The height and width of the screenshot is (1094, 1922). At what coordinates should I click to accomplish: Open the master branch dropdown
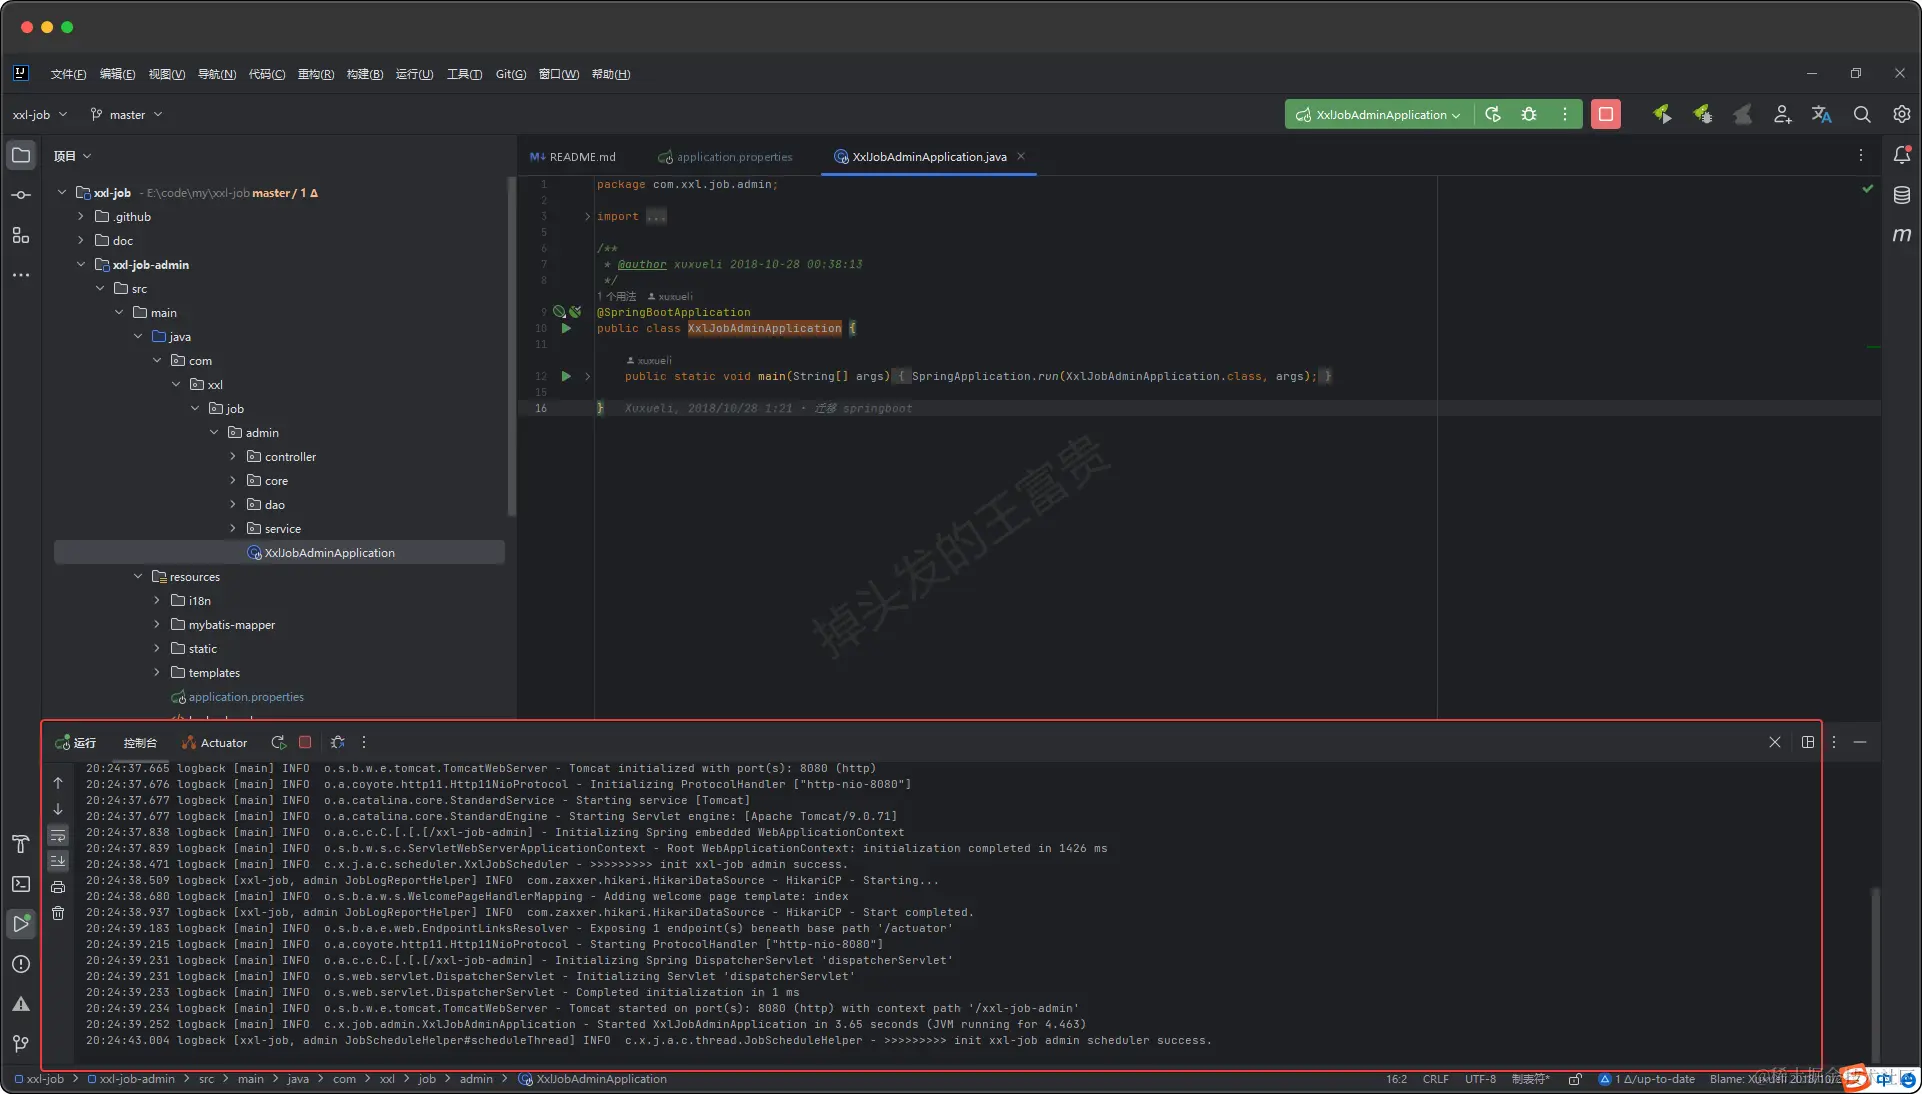(x=127, y=114)
